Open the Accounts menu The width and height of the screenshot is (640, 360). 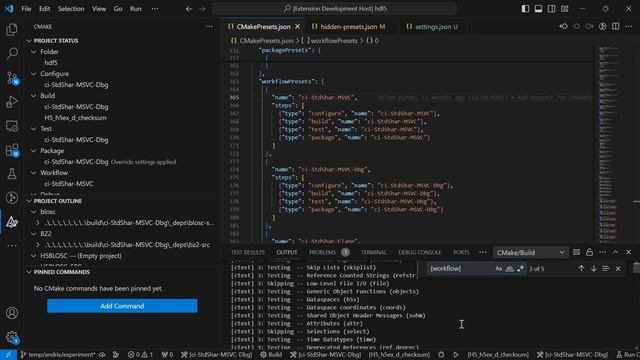click(x=12, y=313)
